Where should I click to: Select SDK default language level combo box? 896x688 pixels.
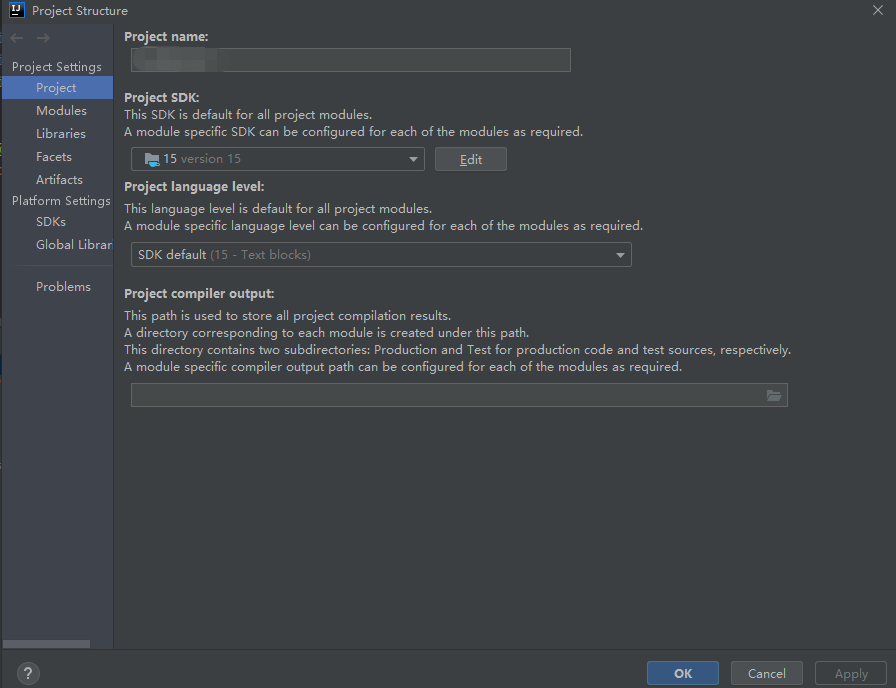[381, 255]
